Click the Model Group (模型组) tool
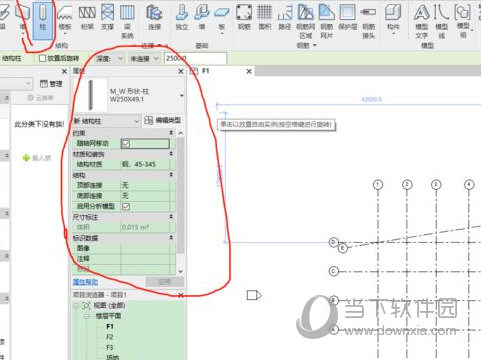The width and height of the screenshot is (481, 360). click(463, 20)
